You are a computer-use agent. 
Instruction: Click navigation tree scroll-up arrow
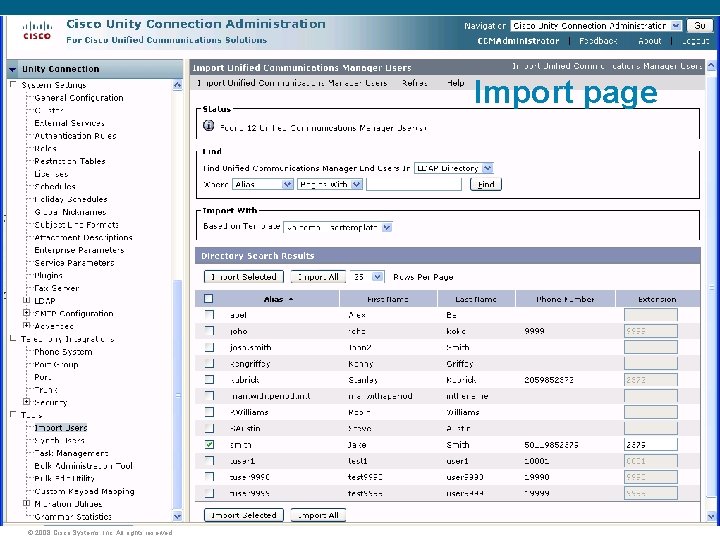pos(178,85)
